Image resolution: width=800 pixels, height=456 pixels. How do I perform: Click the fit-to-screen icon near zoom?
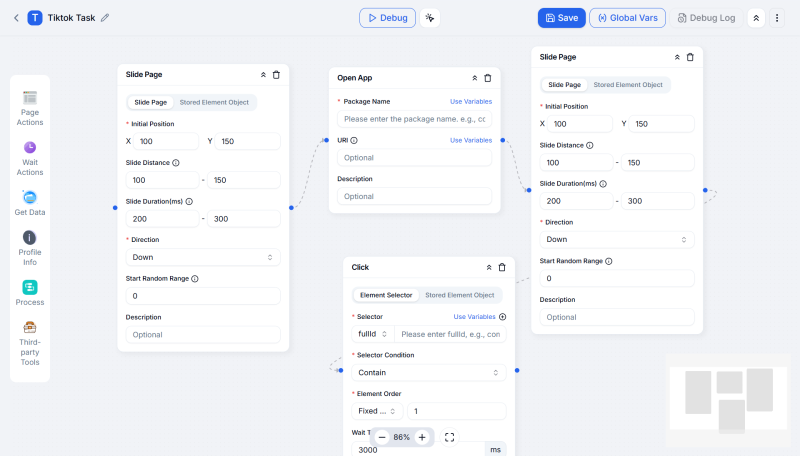click(x=449, y=437)
